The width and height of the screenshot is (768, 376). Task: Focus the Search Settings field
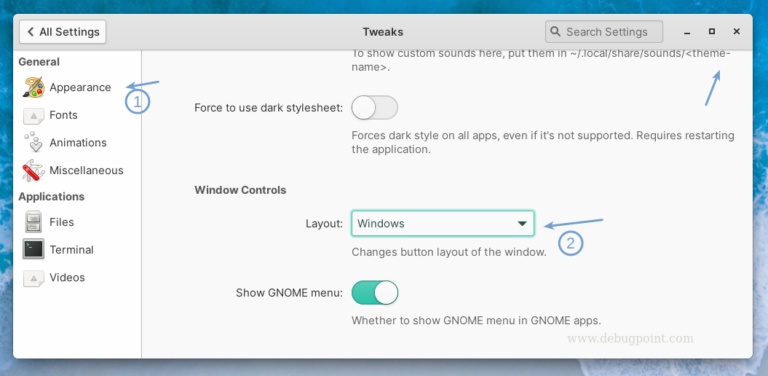604,32
